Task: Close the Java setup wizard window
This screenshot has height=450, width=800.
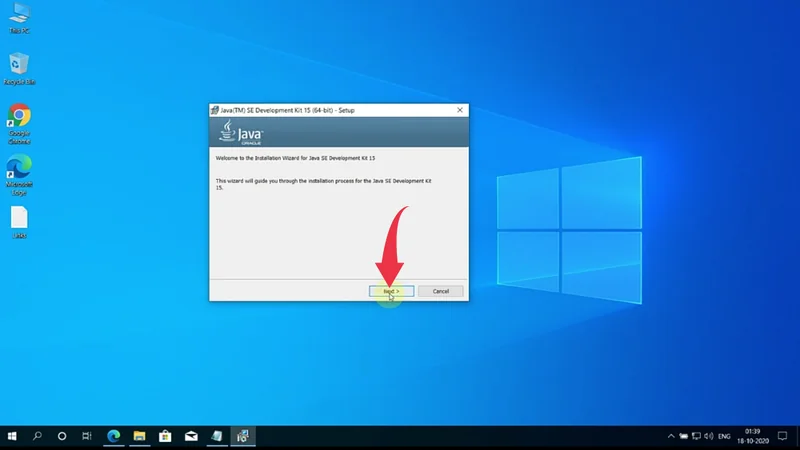Action: coord(460,109)
